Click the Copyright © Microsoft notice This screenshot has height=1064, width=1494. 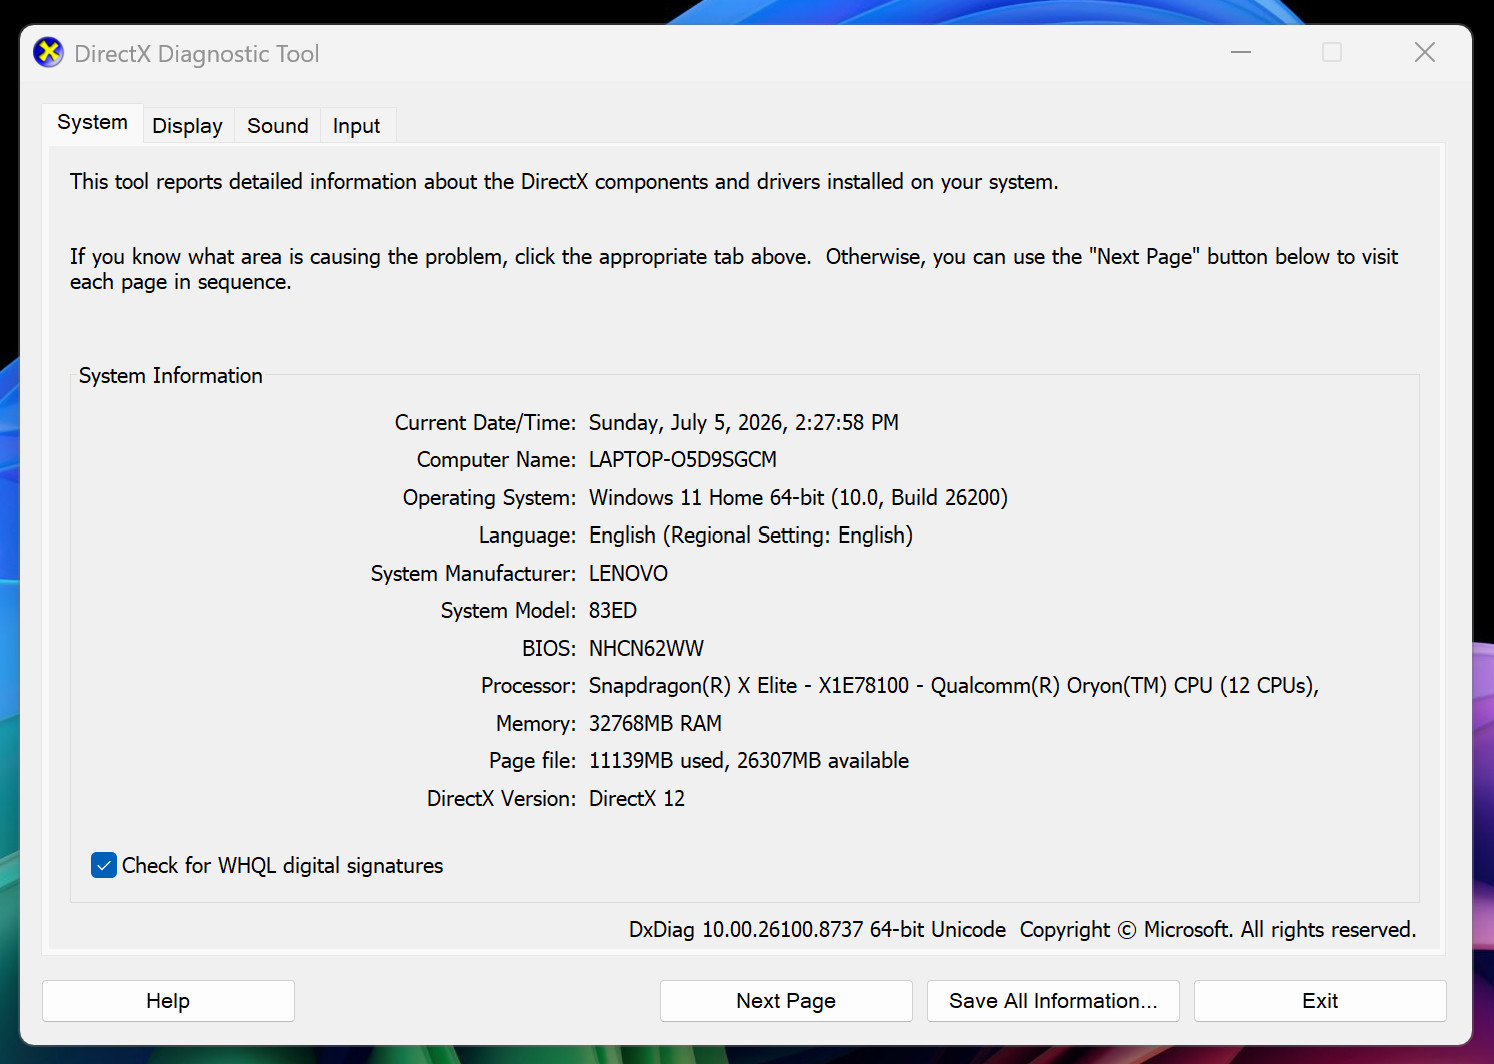1218,930
